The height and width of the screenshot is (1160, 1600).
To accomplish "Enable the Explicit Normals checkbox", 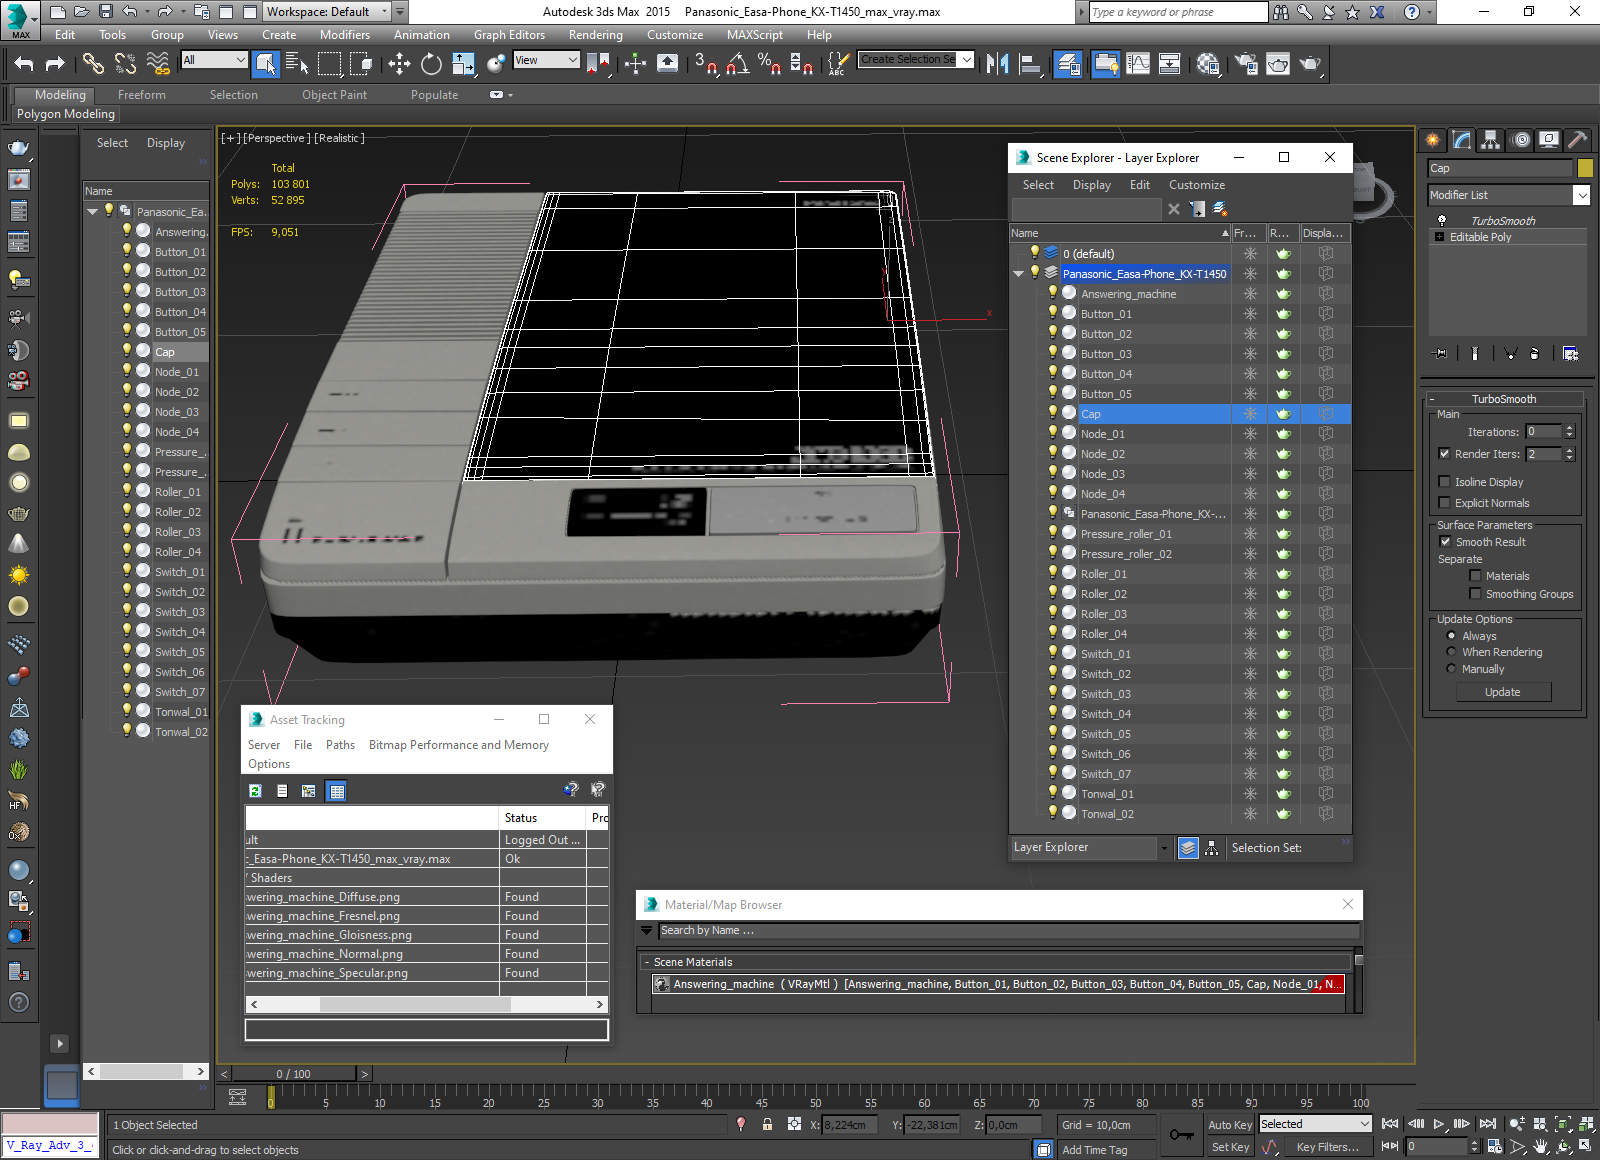I will pyautogui.click(x=1444, y=503).
